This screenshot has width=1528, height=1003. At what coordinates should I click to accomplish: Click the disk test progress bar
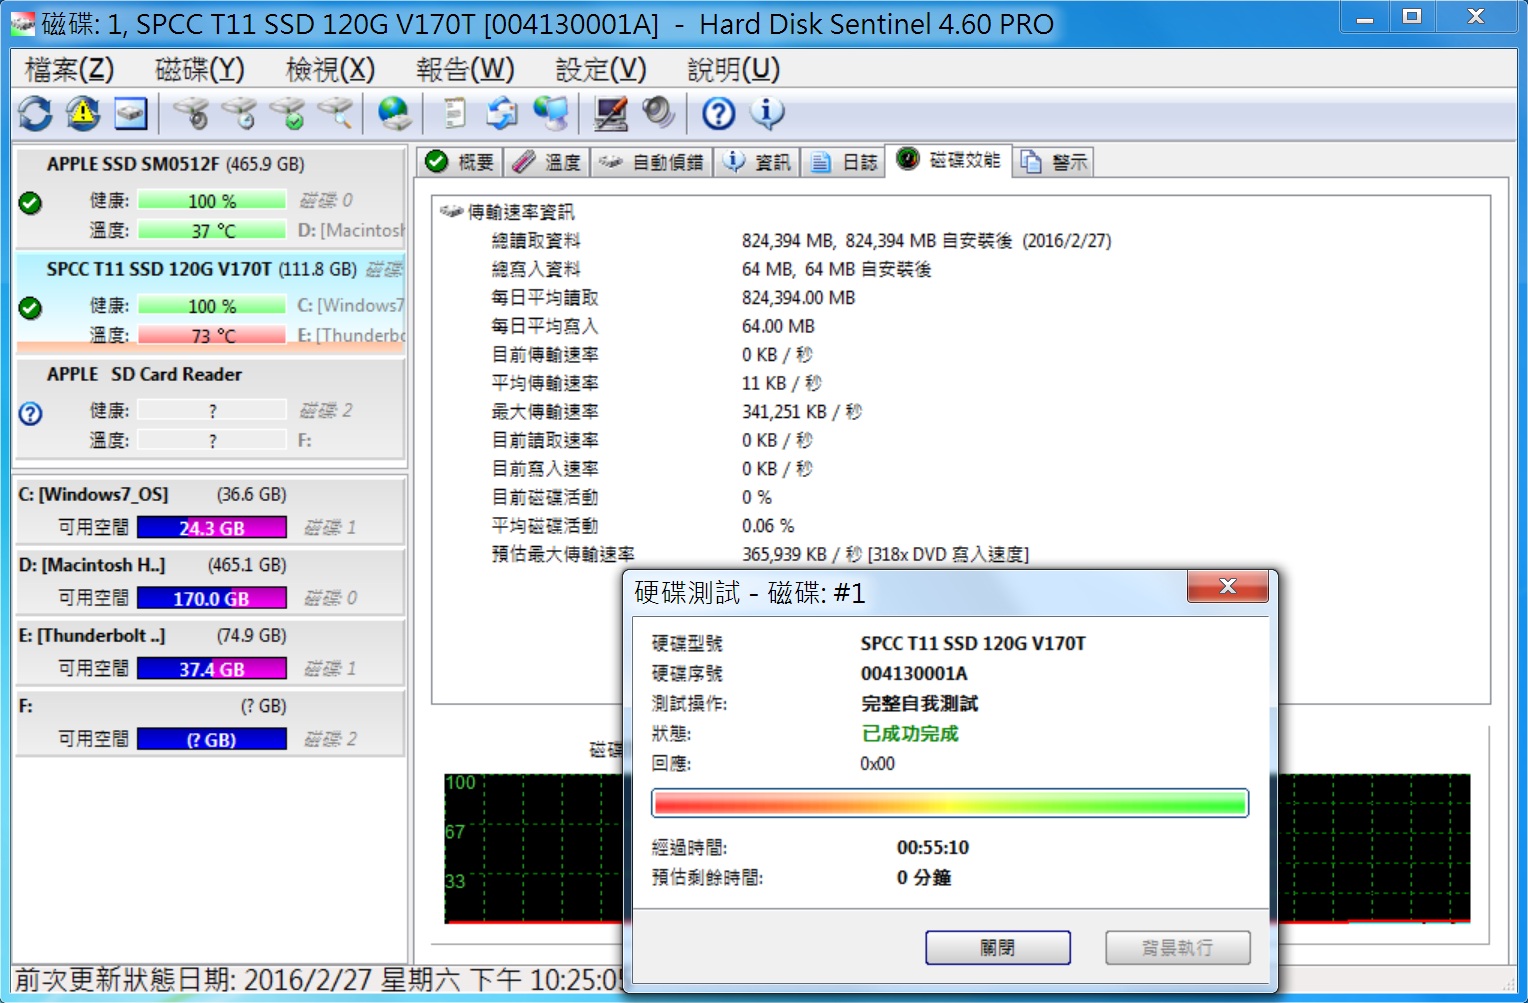click(950, 803)
